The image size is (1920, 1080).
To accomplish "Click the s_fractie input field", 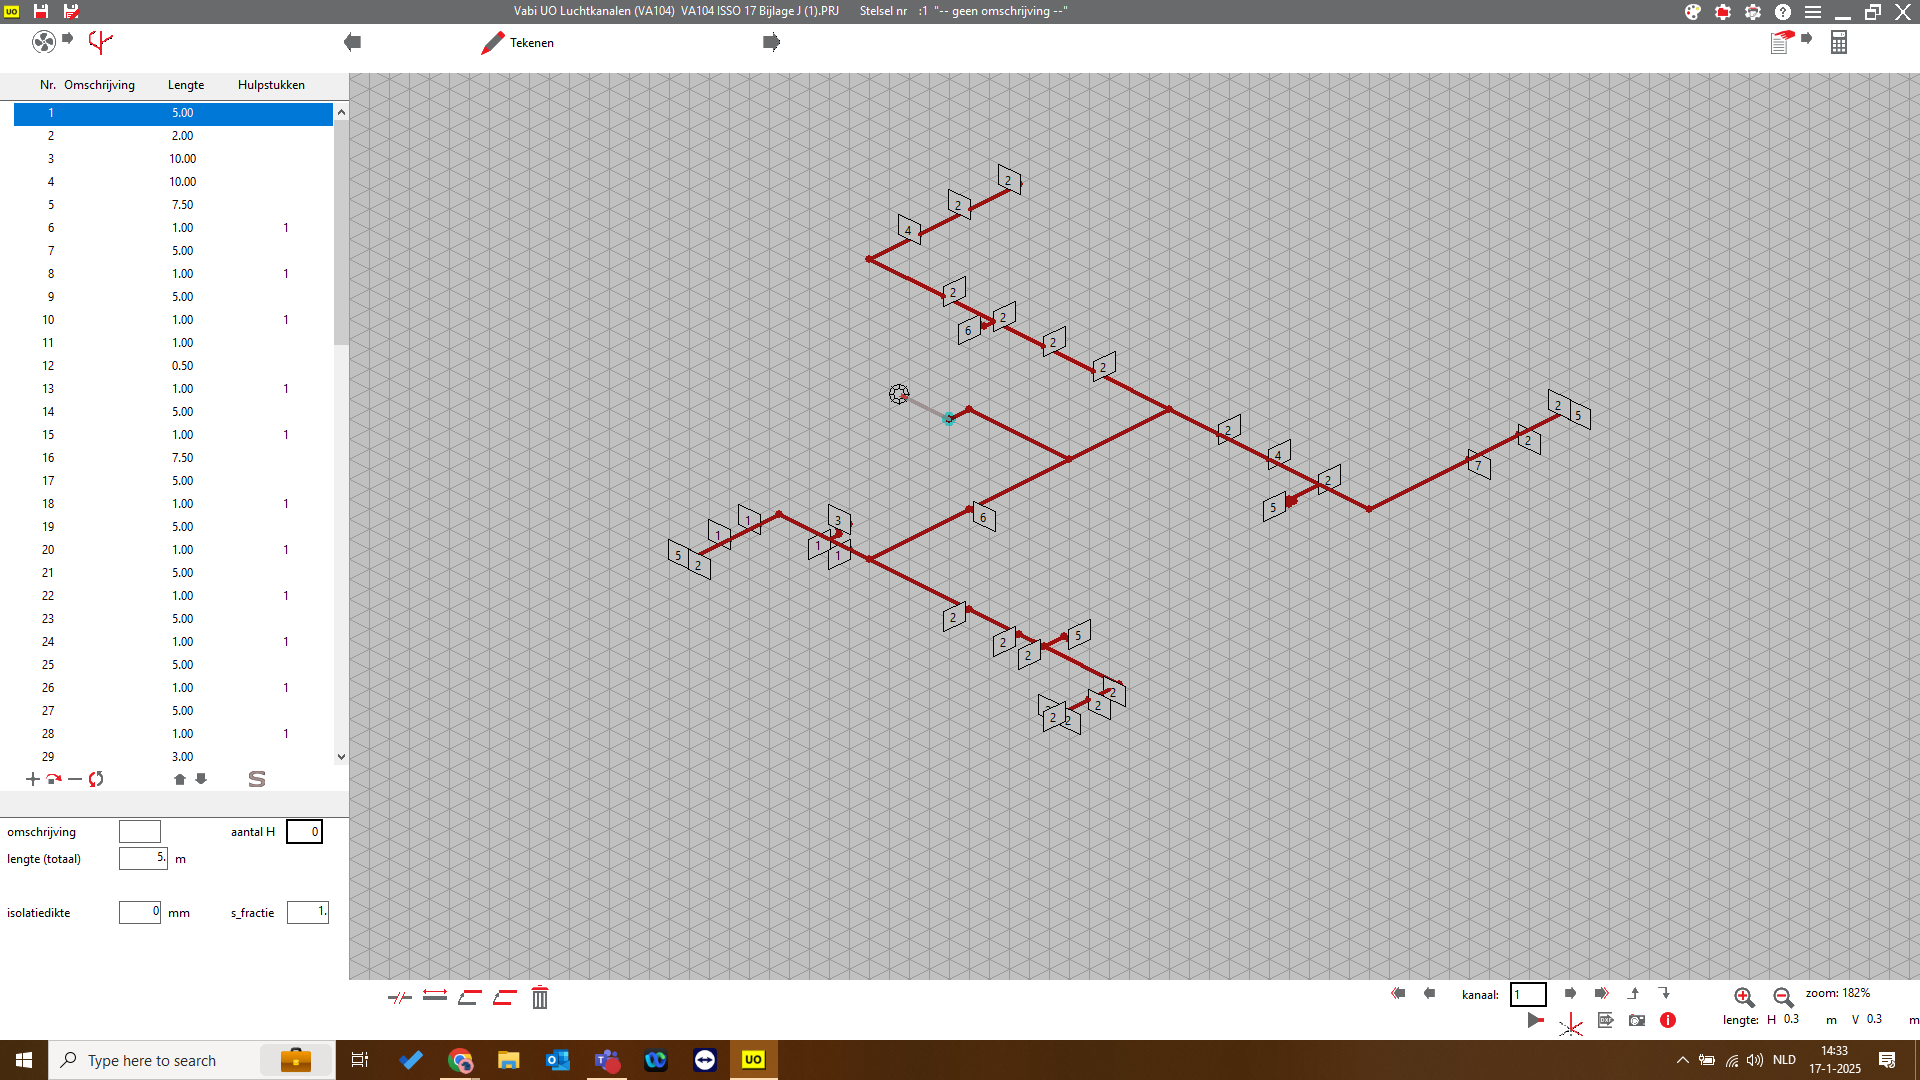I will 308,912.
